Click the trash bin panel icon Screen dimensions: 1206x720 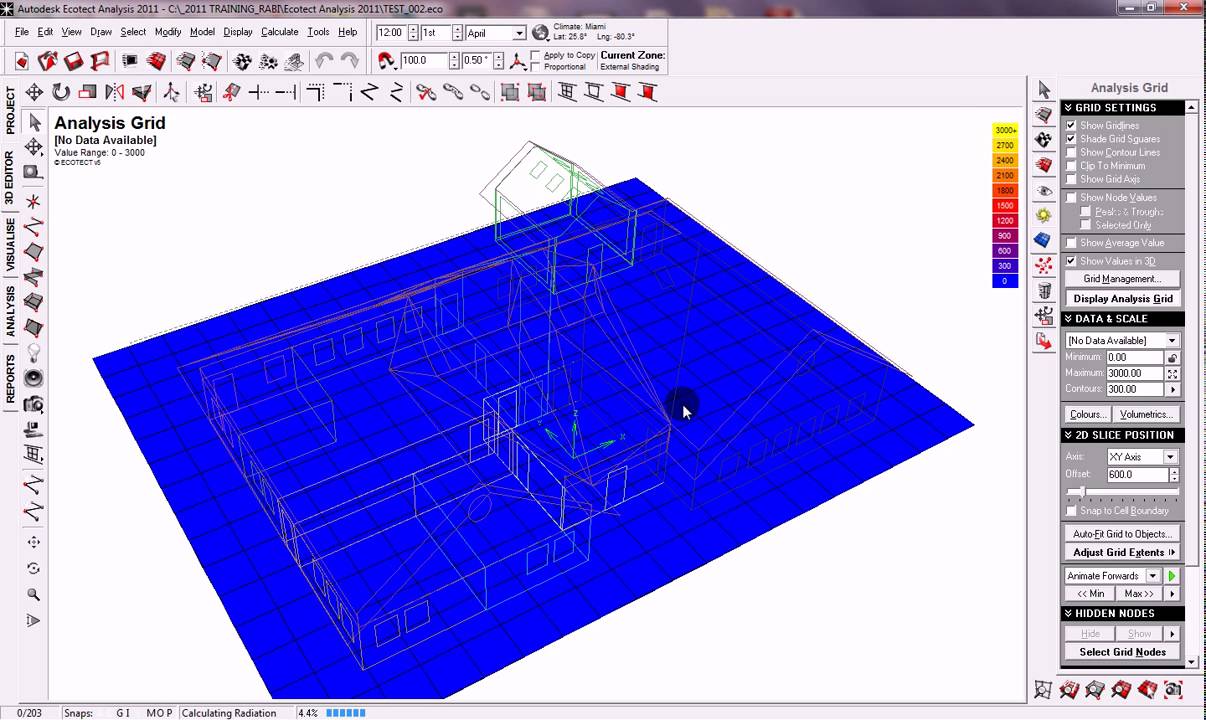1044,291
